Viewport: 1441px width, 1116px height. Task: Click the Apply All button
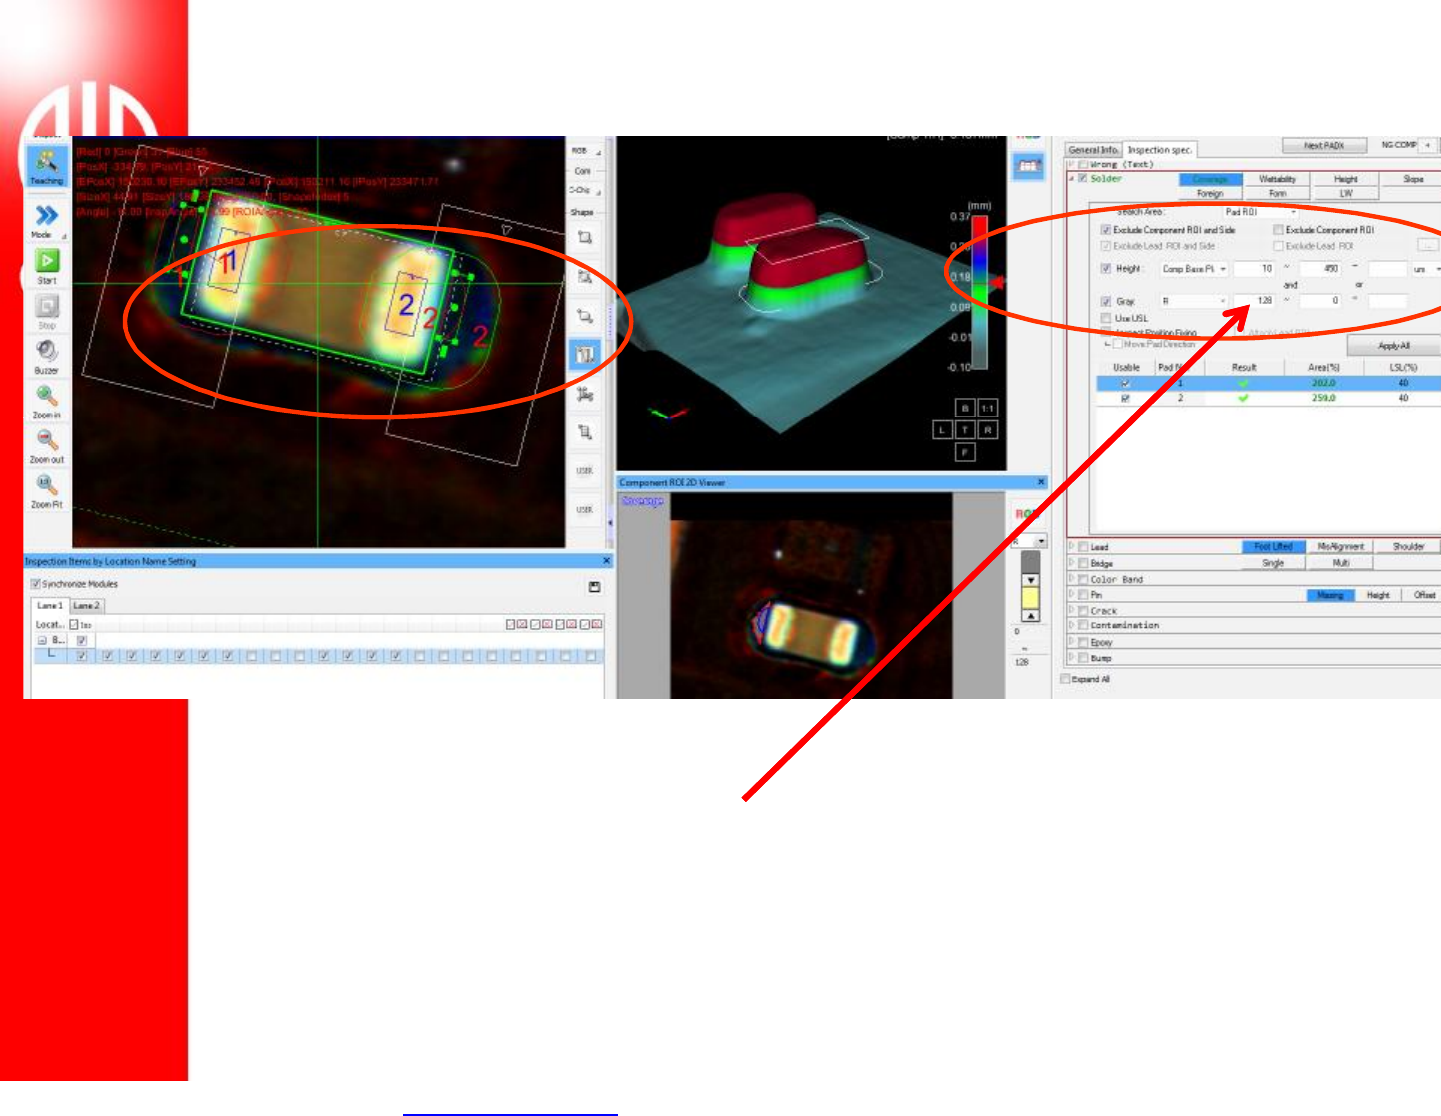click(1394, 346)
